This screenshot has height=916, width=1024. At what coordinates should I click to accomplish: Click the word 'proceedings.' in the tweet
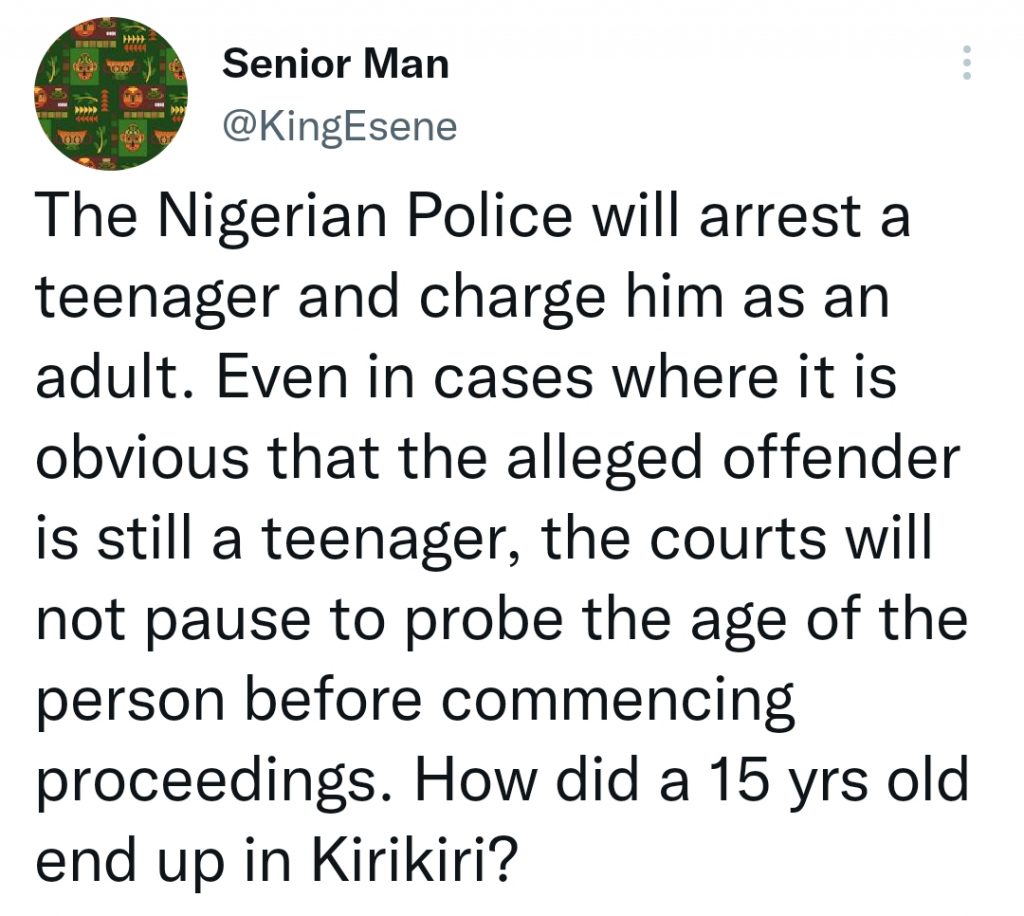tap(216, 783)
